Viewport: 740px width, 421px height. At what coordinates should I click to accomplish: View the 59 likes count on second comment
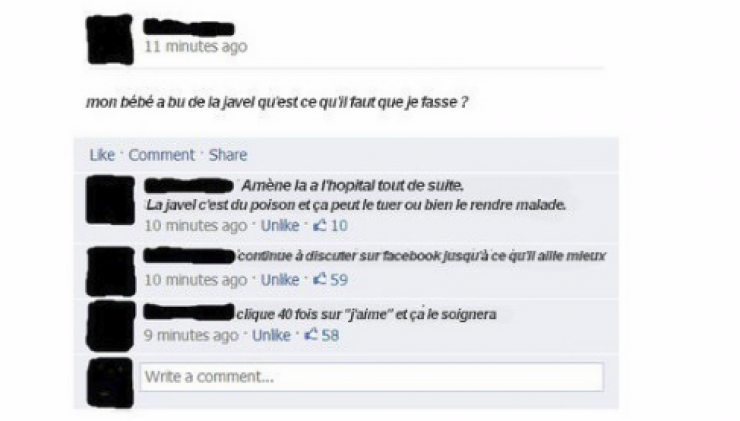[339, 280]
